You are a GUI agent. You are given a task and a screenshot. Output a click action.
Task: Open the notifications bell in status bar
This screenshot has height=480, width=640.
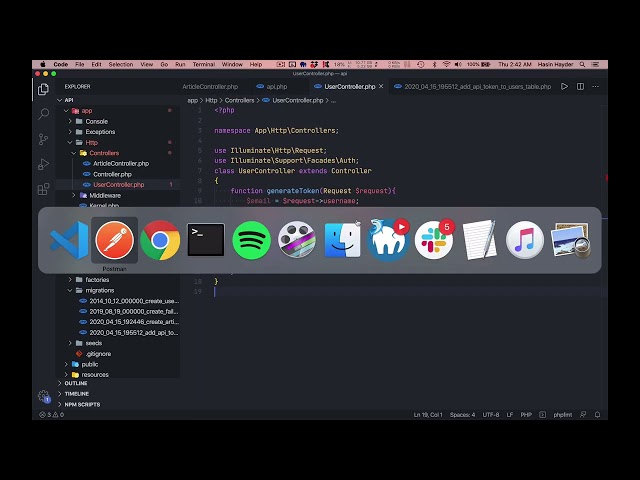[x=598, y=415]
